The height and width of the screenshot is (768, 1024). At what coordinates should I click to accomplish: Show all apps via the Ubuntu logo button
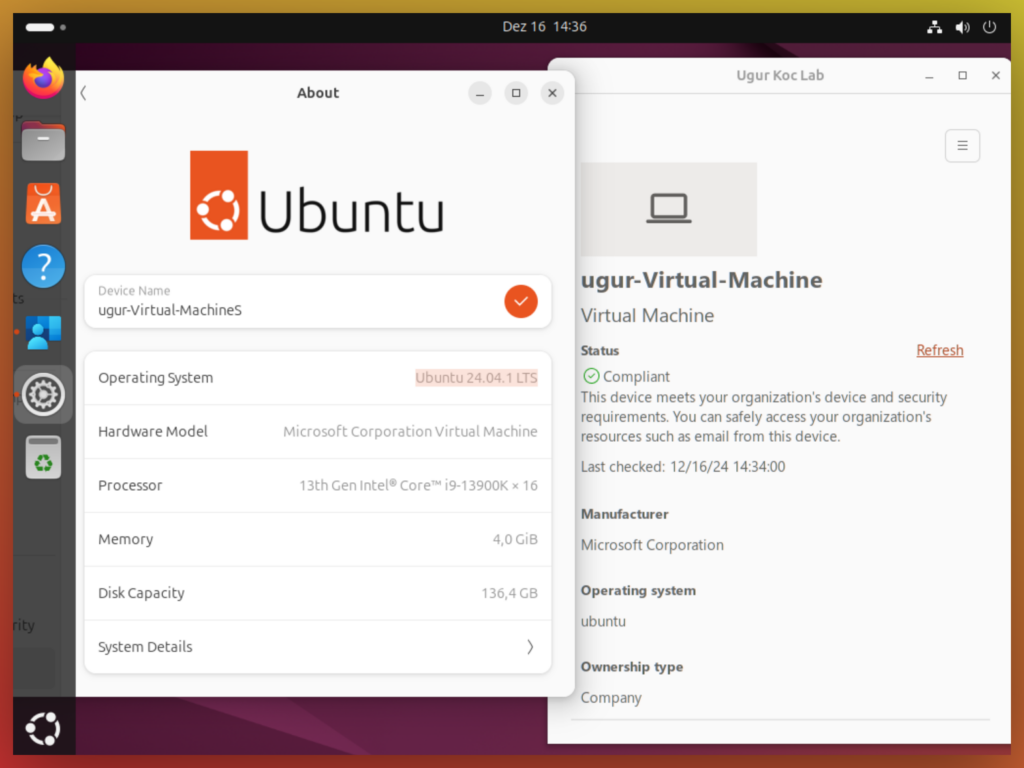[42, 728]
